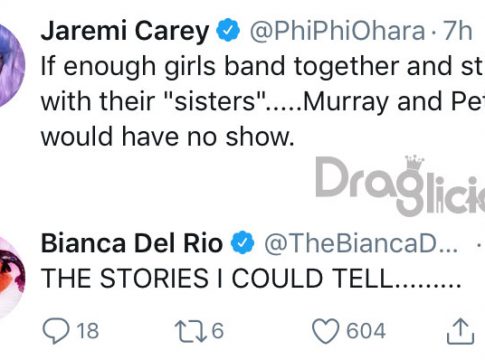Click the reply speech bubble icon
Screen dimensions: 485x360
click(56, 330)
